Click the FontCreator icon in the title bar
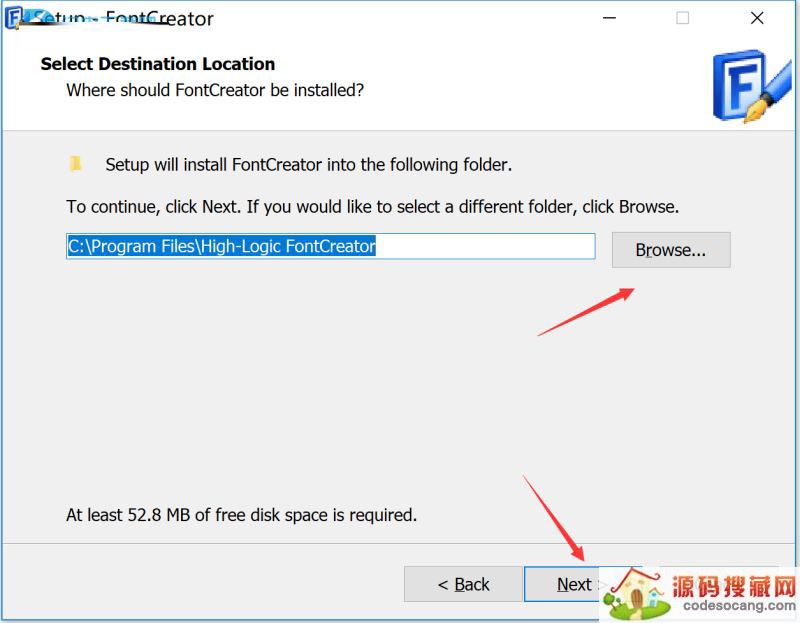This screenshot has height=623, width=800. click(x=15, y=17)
